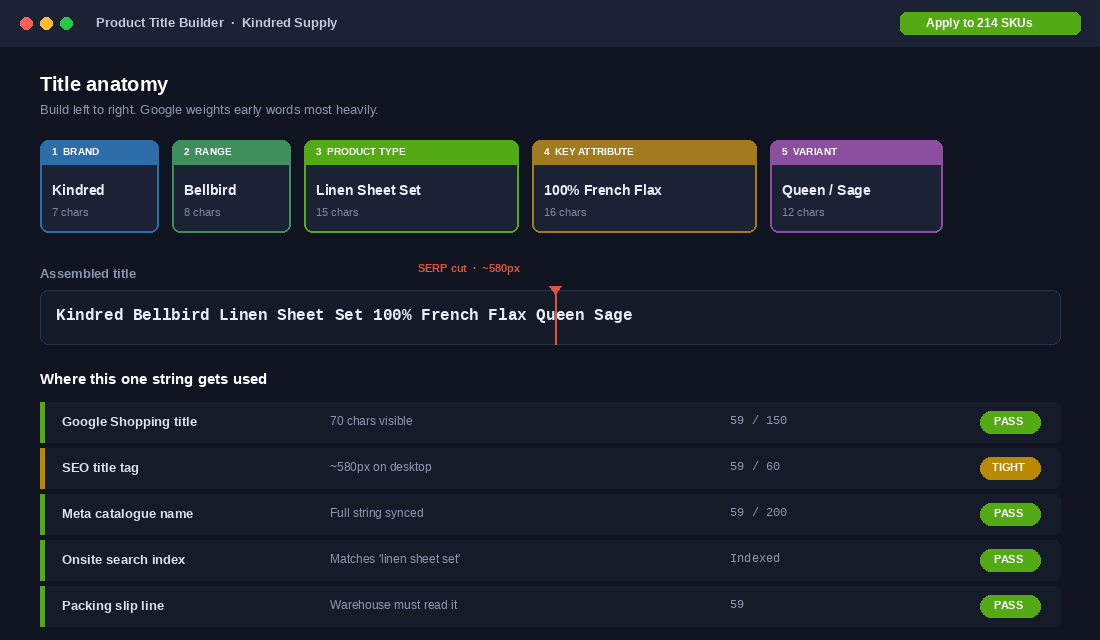
Task: Select the Meta catalogue name row
Action: [x=550, y=514]
